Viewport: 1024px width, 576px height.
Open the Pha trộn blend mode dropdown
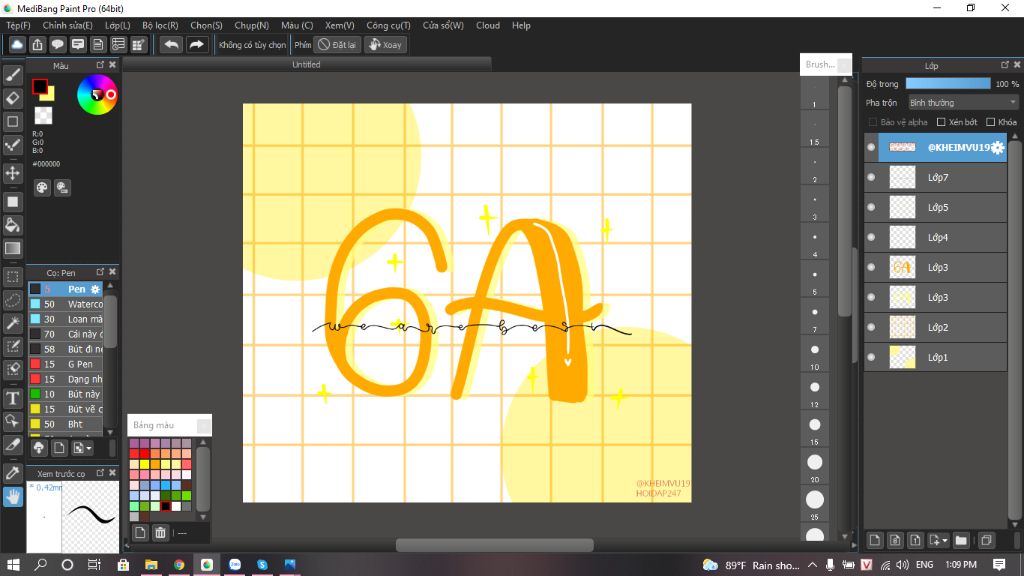pyautogui.click(x=963, y=103)
